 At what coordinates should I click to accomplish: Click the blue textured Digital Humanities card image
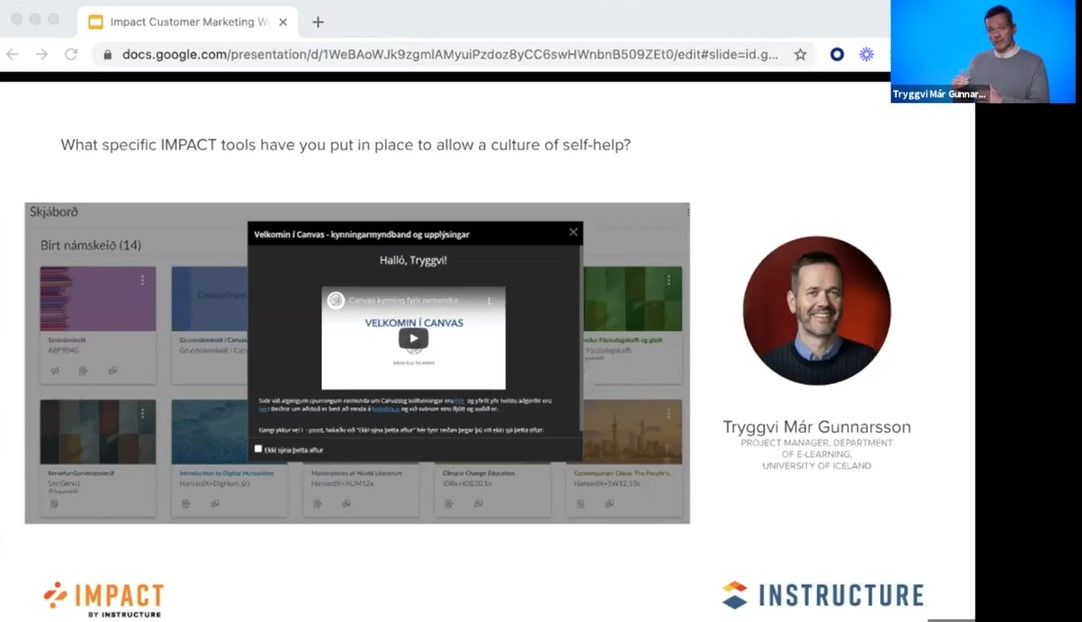click(210, 431)
